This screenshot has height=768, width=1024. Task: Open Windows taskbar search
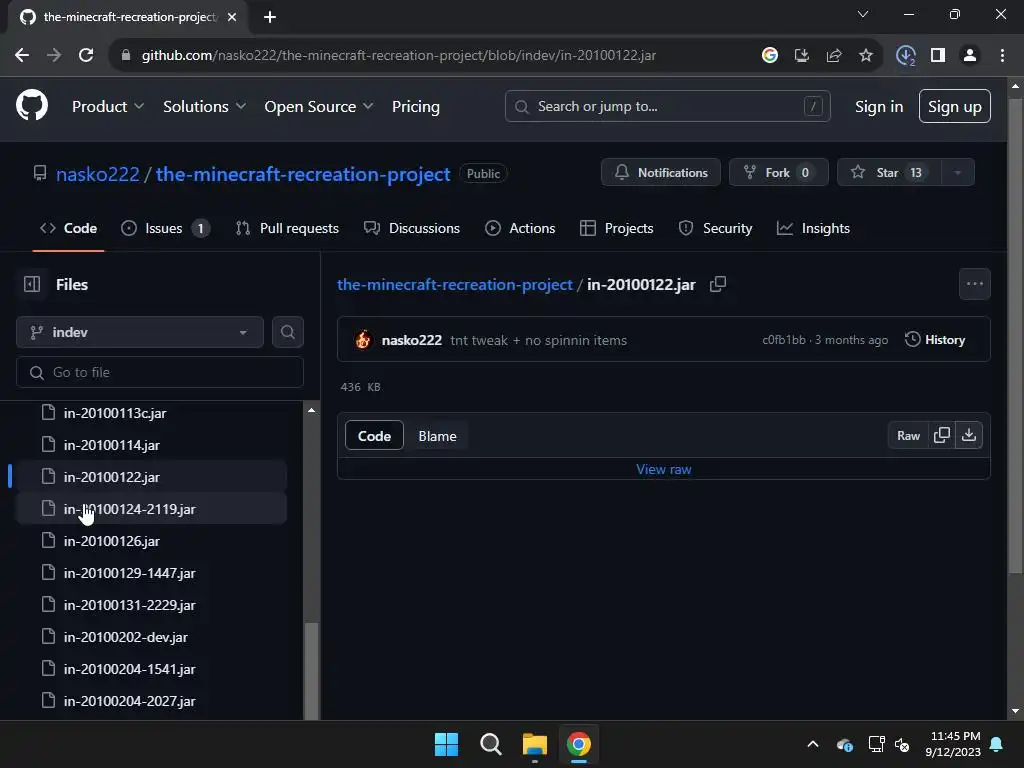(x=490, y=744)
